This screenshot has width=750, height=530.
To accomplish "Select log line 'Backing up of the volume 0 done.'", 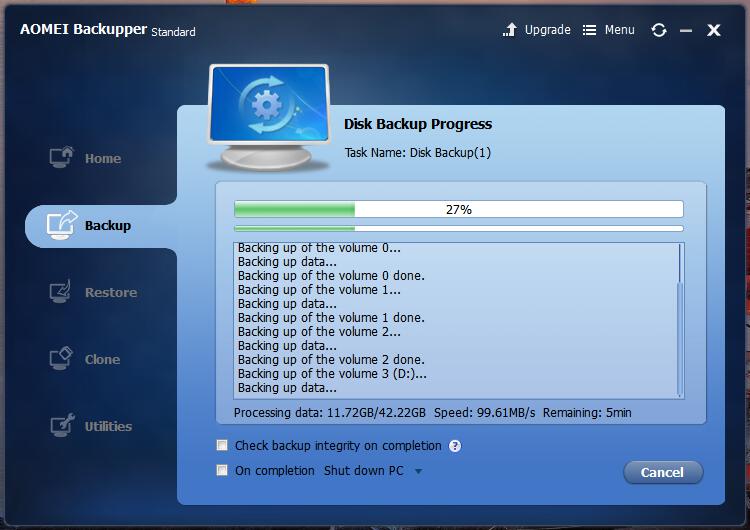I will (331, 276).
